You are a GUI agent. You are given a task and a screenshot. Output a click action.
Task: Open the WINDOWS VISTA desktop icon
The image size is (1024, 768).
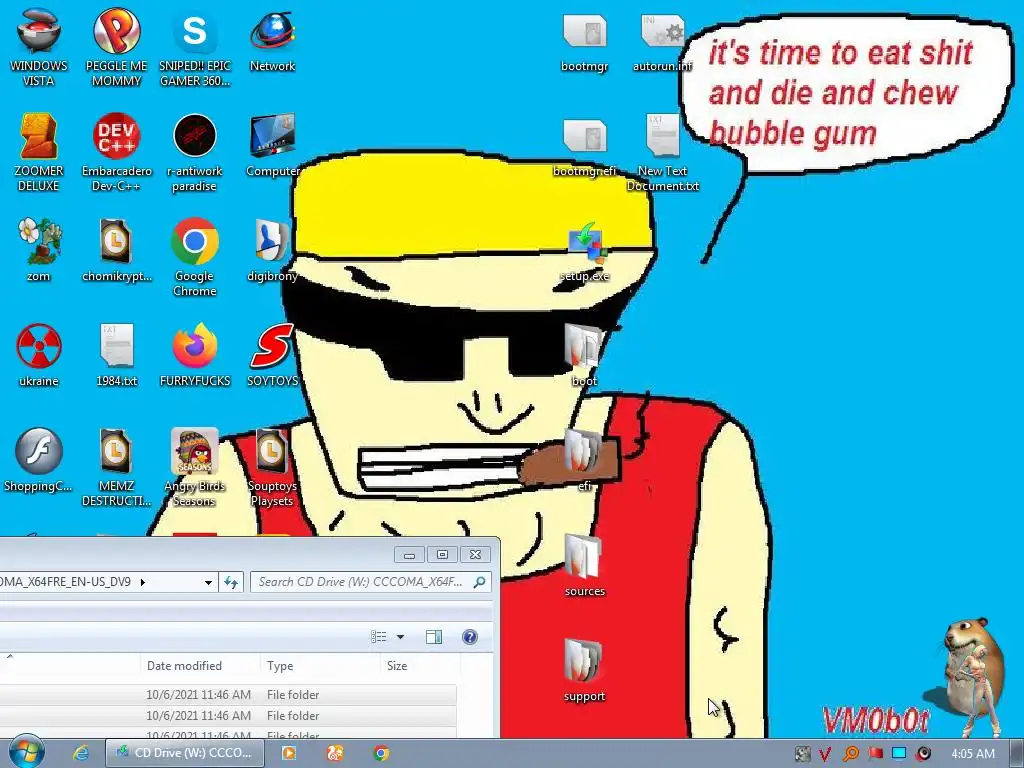click(39, 47)
